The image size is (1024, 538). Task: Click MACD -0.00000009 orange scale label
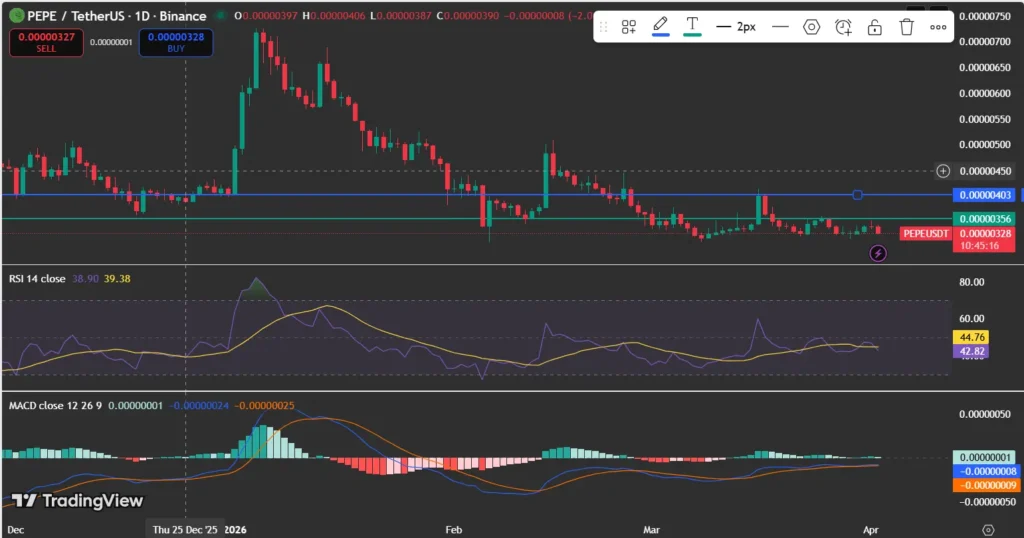coord(985,485)
